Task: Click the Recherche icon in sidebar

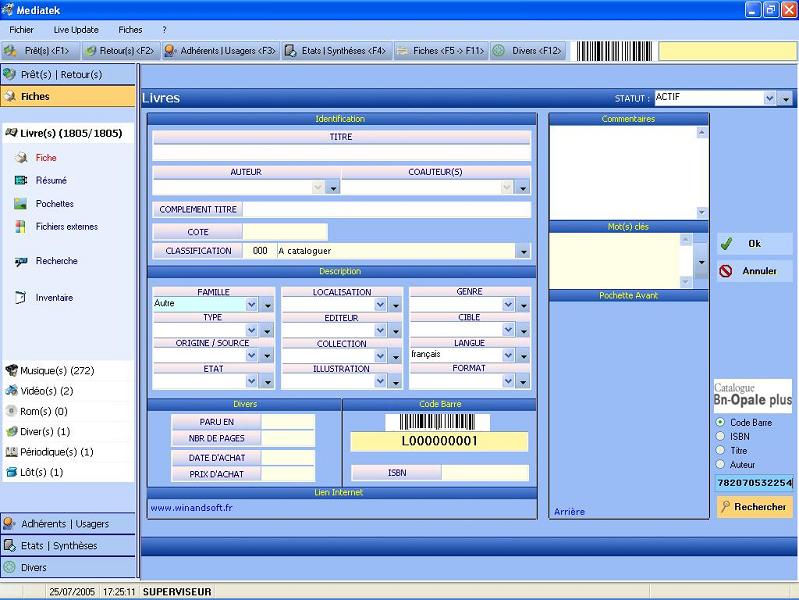Action: click(x=21, y=262)
